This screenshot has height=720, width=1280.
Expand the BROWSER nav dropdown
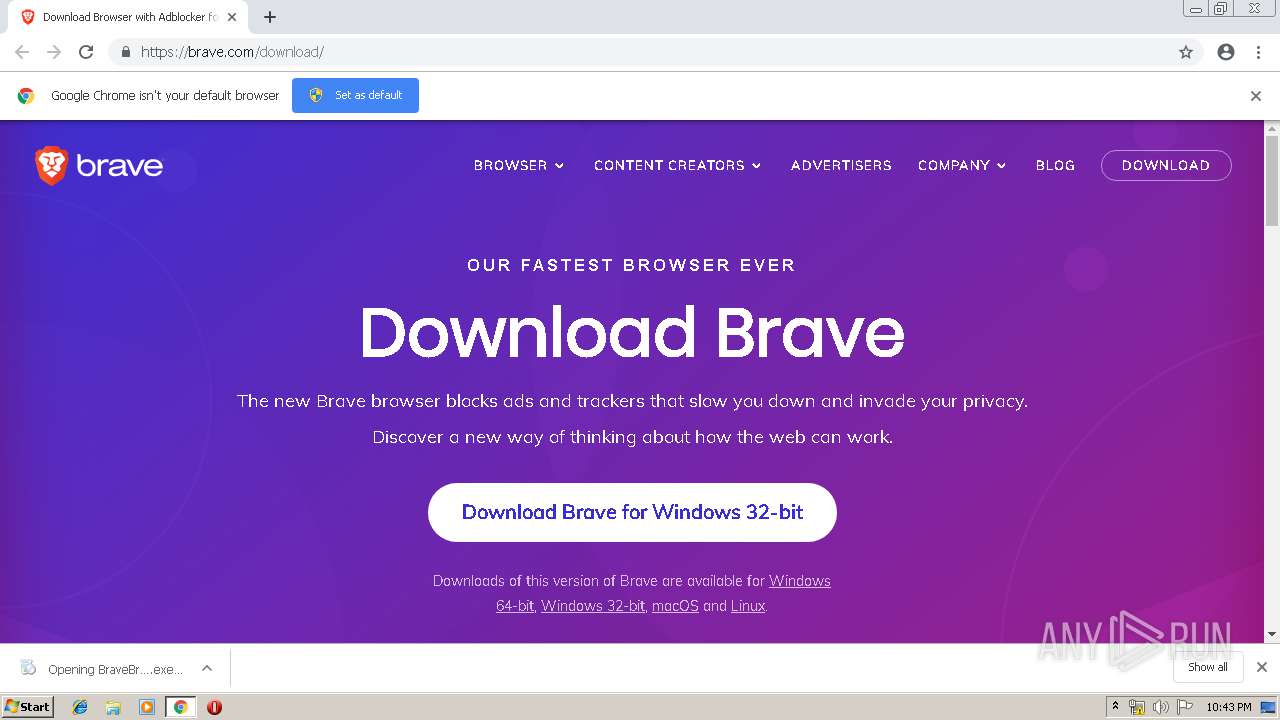click(x=519, y=165)
